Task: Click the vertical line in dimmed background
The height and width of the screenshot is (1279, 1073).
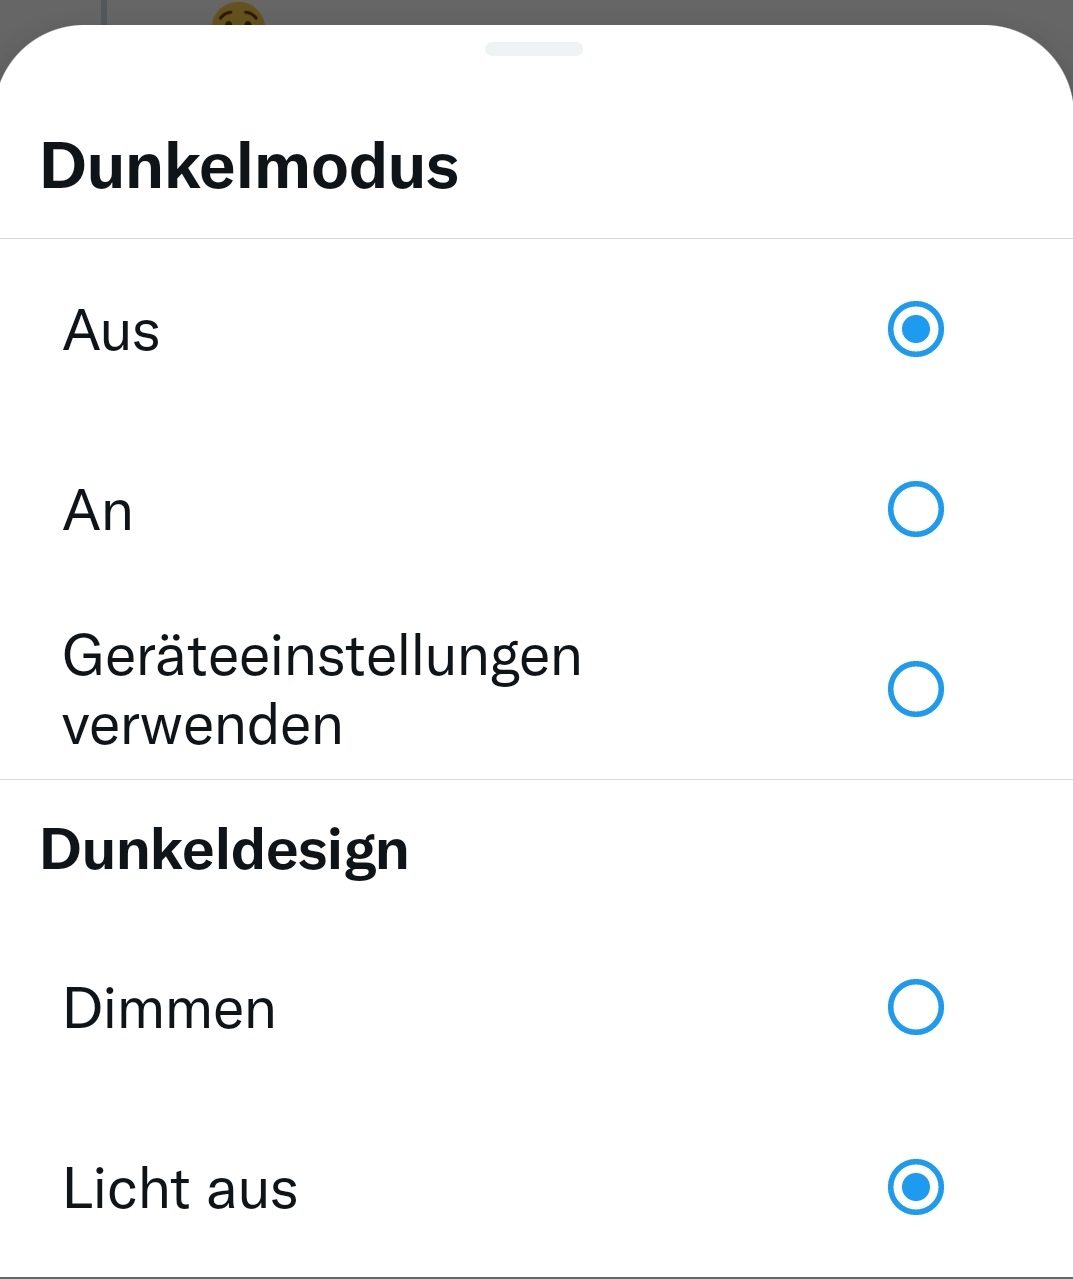Action: pos(104,10)
